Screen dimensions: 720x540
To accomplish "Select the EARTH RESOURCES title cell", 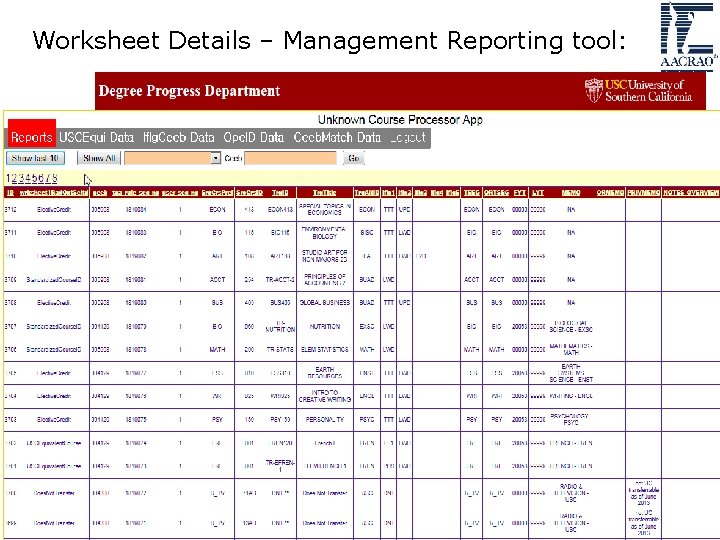I will click(325, 373).
